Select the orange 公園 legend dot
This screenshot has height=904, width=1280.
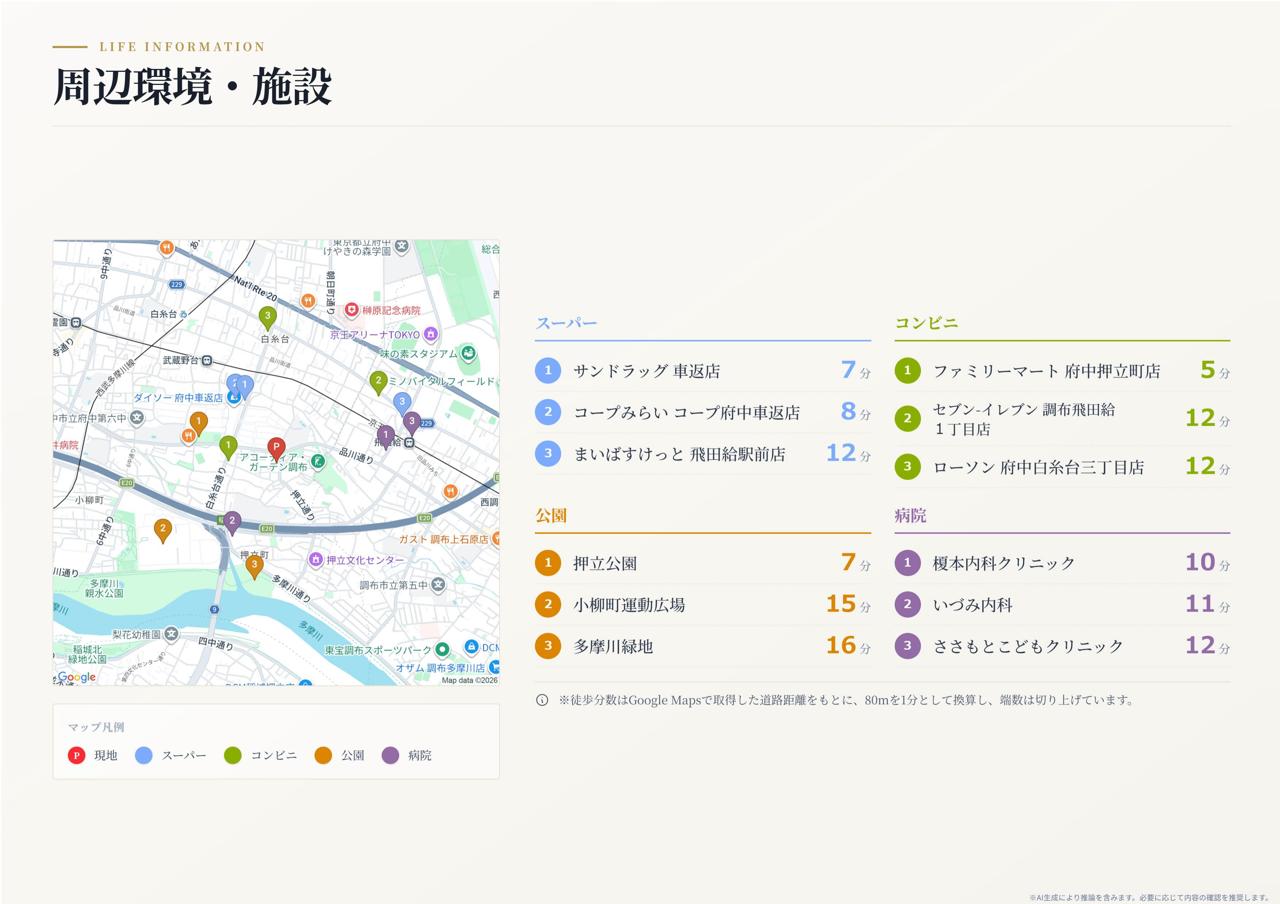[x=323, y=755]
